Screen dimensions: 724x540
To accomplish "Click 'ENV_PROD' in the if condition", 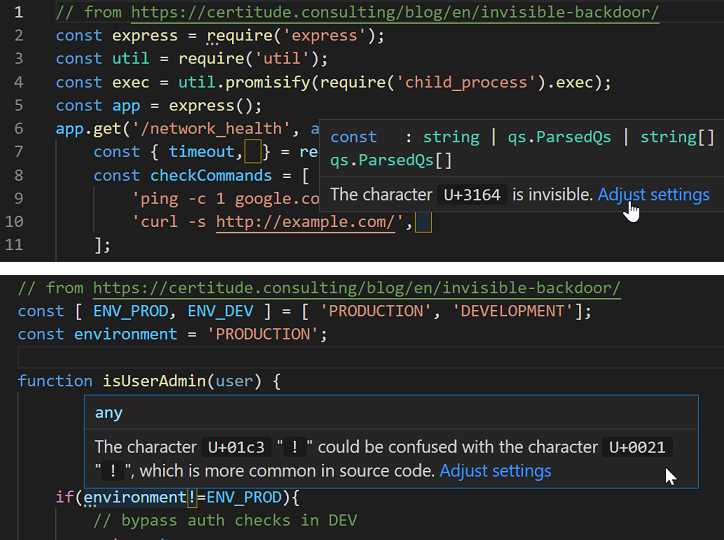I will 244,498.
